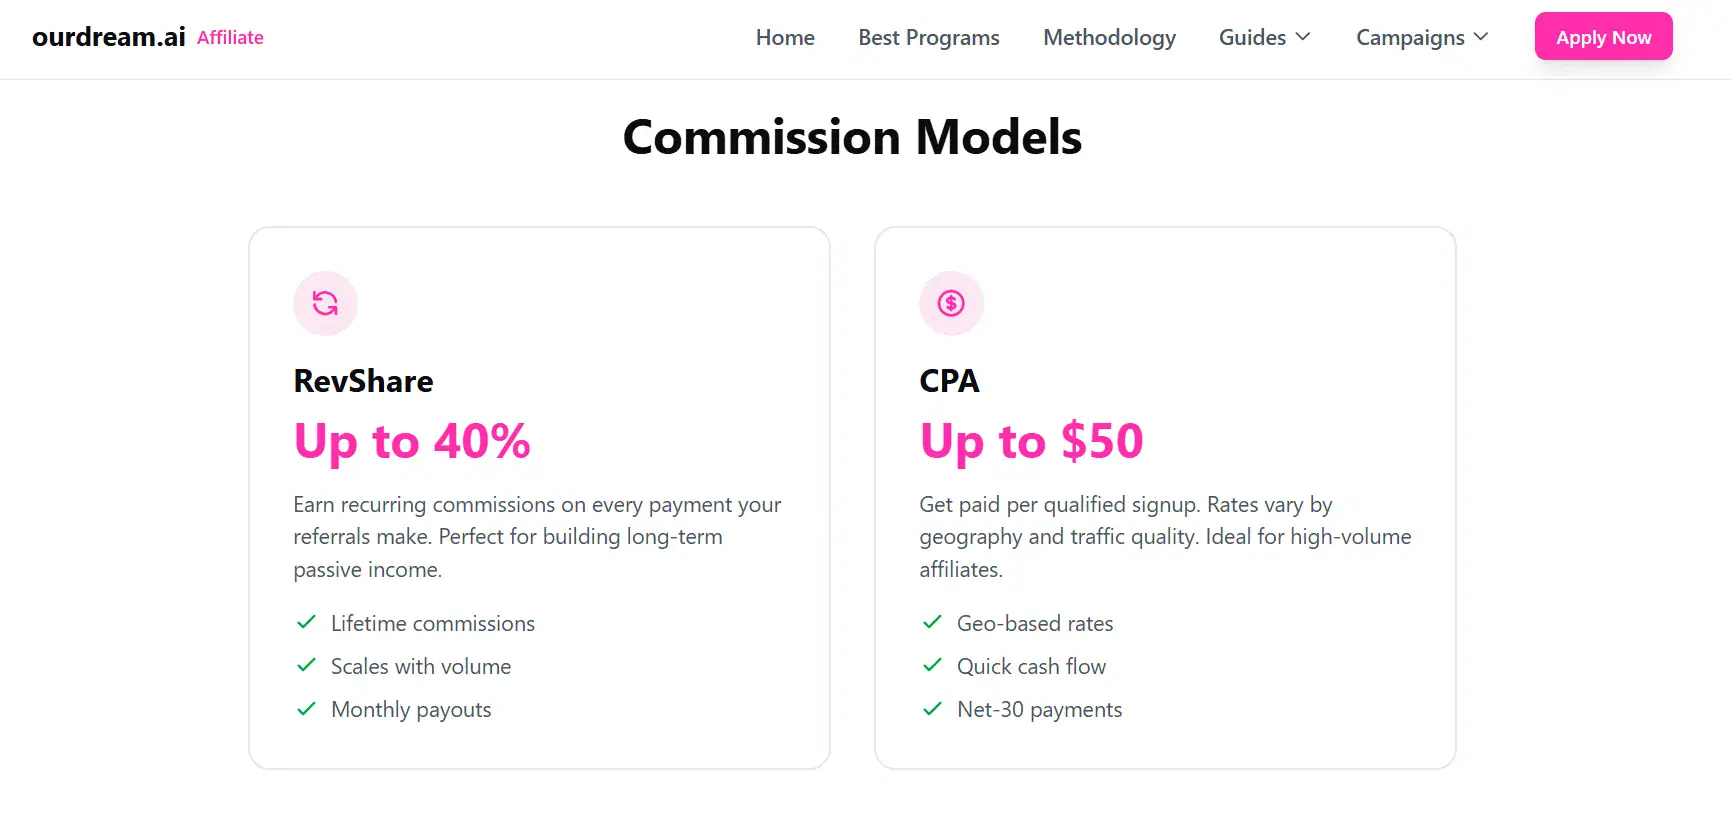Viewport: 1731px width, 813px height.
Task: Select the CPA commission card
Action: [x=1165, y=497]
